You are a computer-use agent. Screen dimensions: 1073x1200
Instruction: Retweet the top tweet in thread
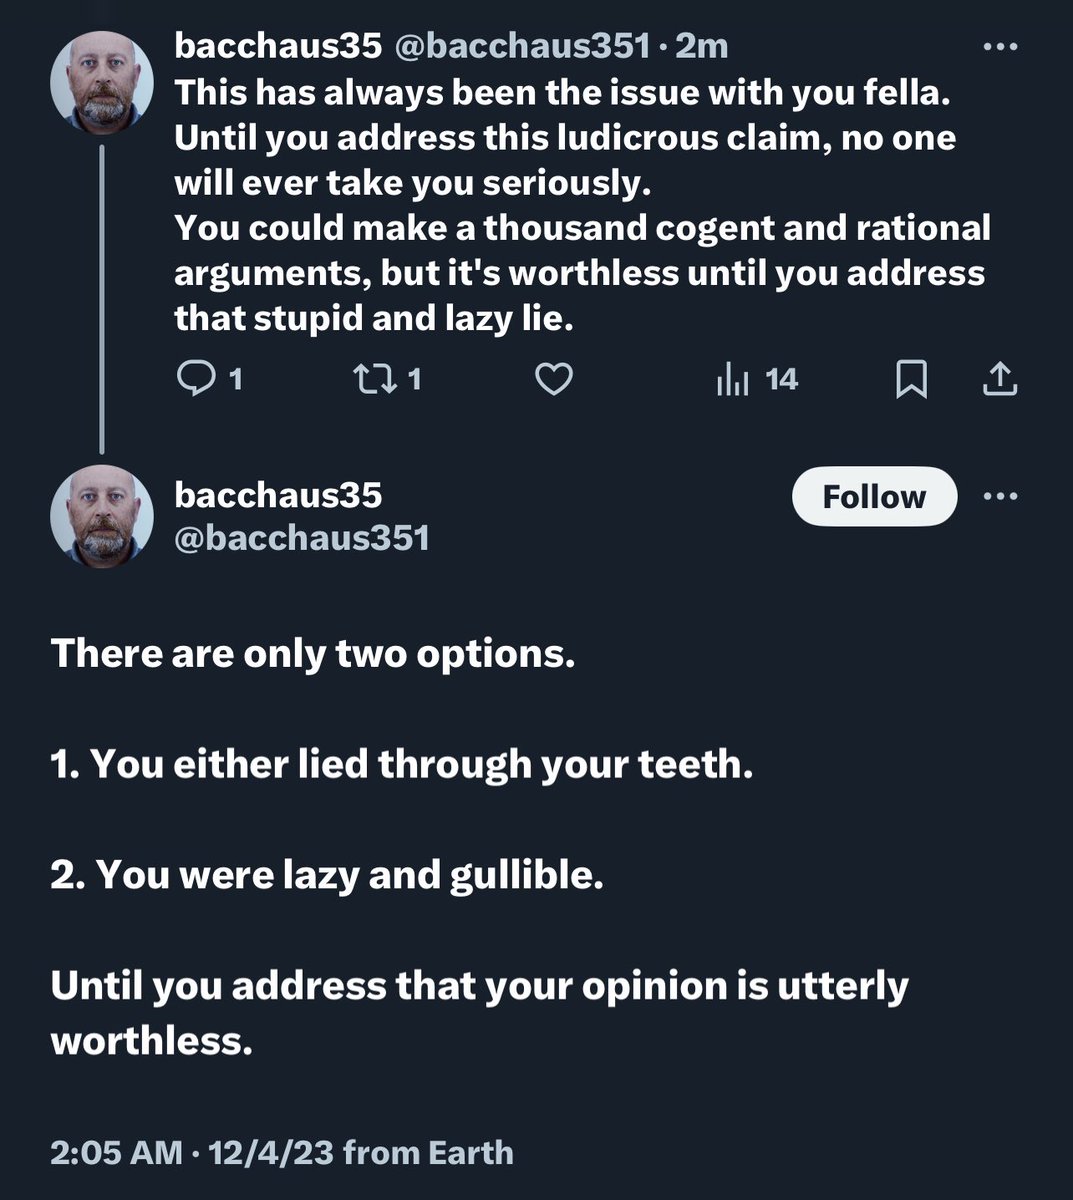tap(374, 379)
